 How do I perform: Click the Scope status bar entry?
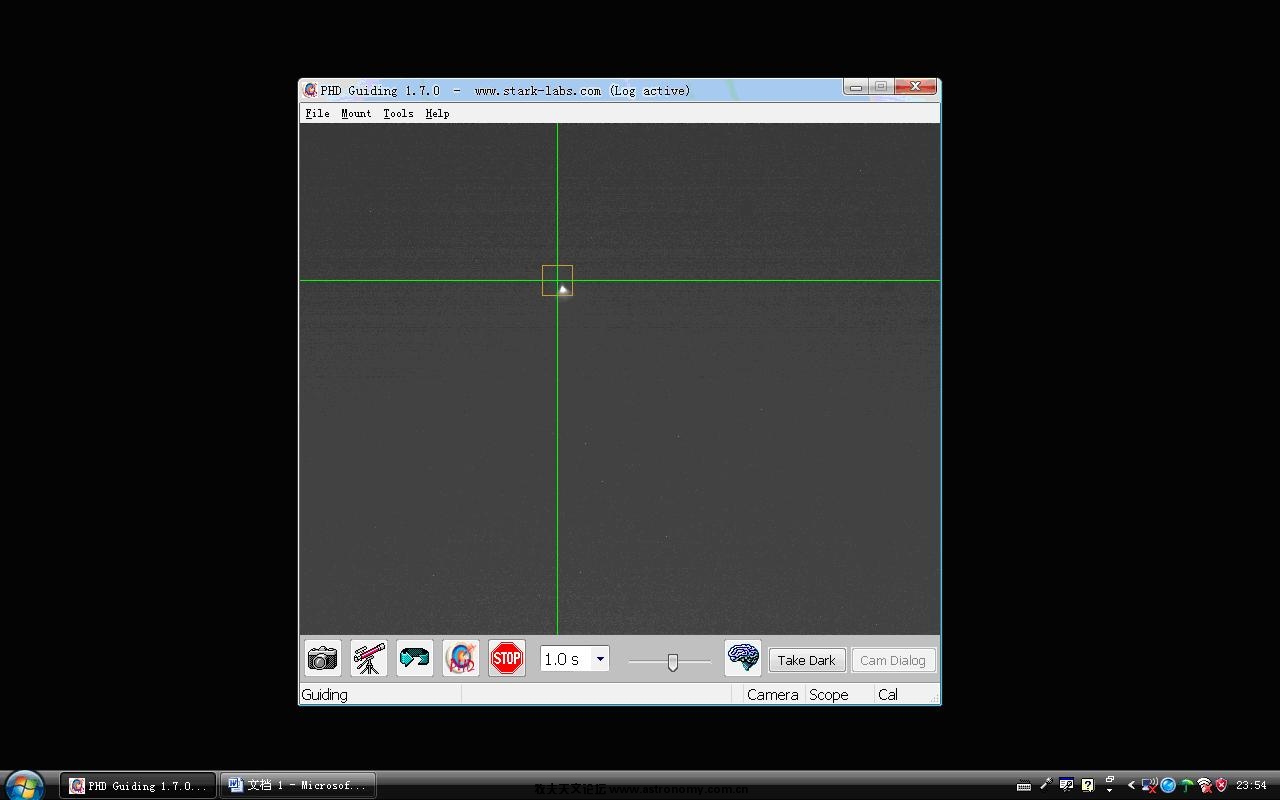[829, 694]
